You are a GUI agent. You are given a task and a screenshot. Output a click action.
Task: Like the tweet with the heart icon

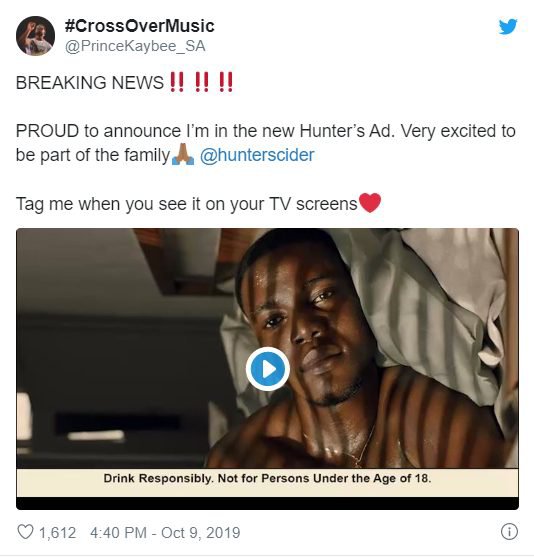click(25, 532)
